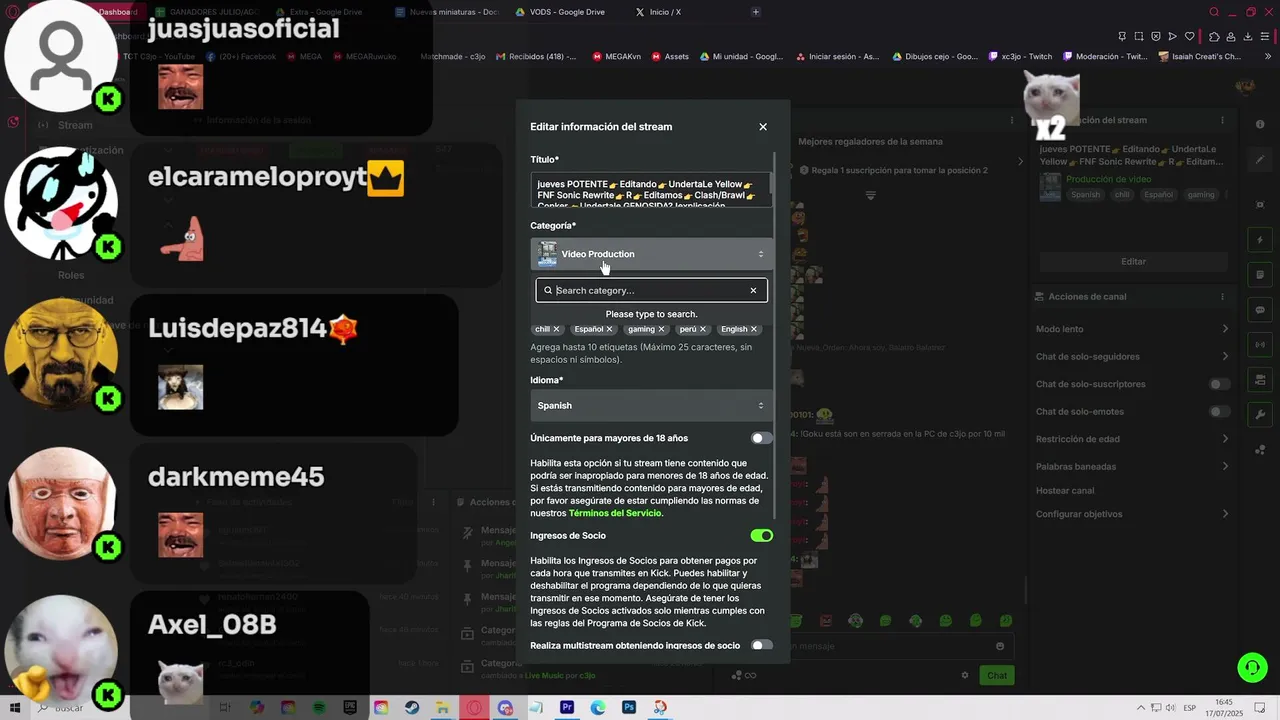Click the lightning bolt icon in right sidebar

(1260, 240)
